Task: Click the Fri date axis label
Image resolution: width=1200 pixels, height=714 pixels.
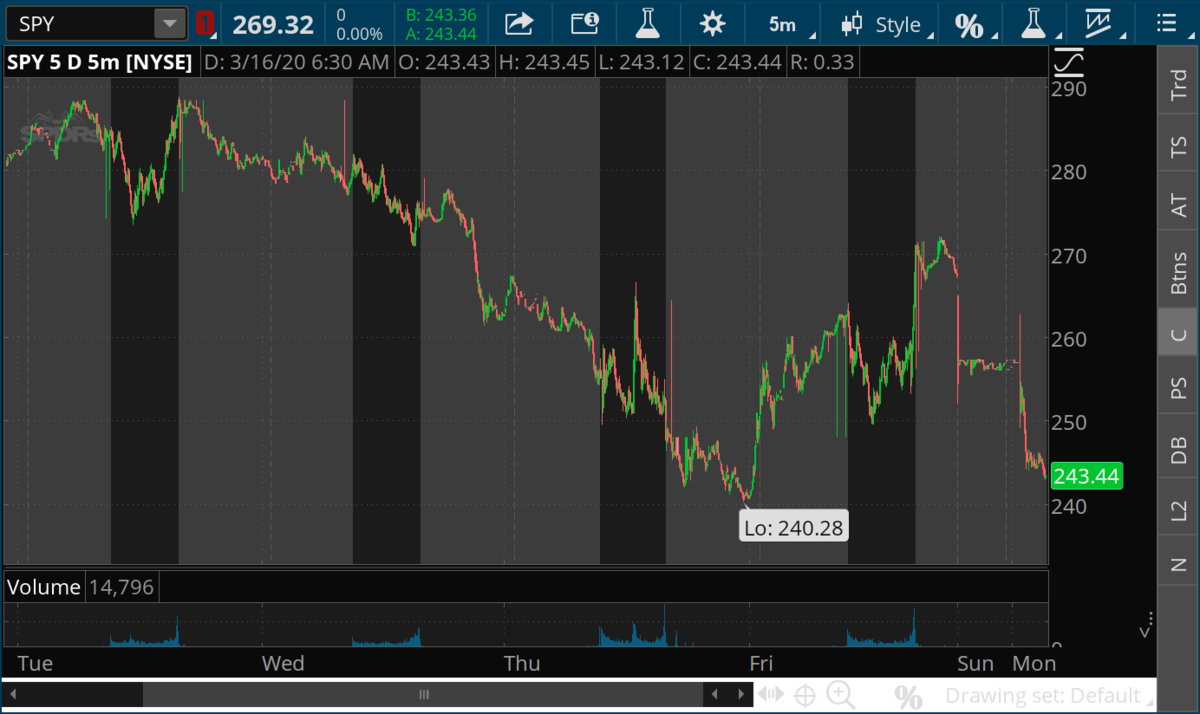Action: click(x=761, y=664)
